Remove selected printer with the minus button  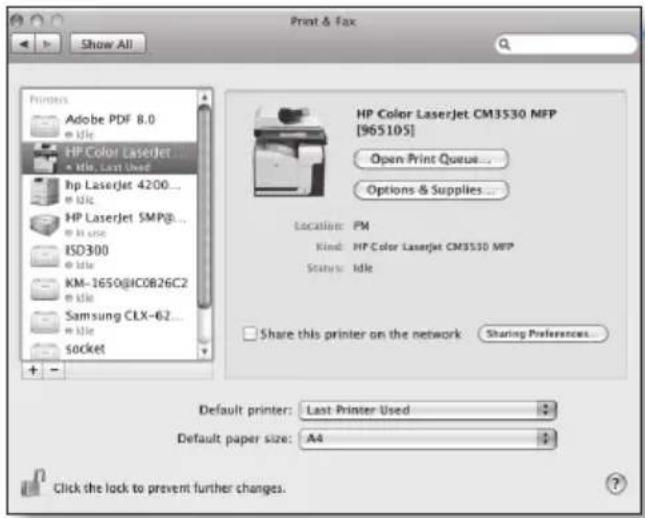(54, 370)
